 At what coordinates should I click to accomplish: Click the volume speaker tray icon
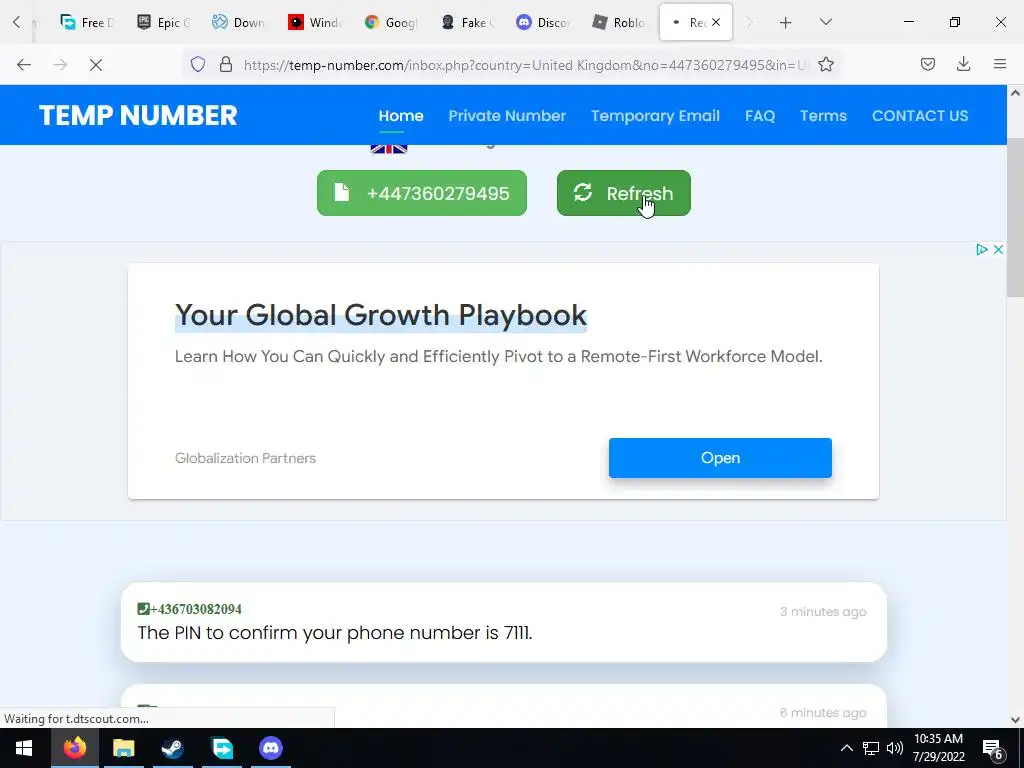click(895, 748)
